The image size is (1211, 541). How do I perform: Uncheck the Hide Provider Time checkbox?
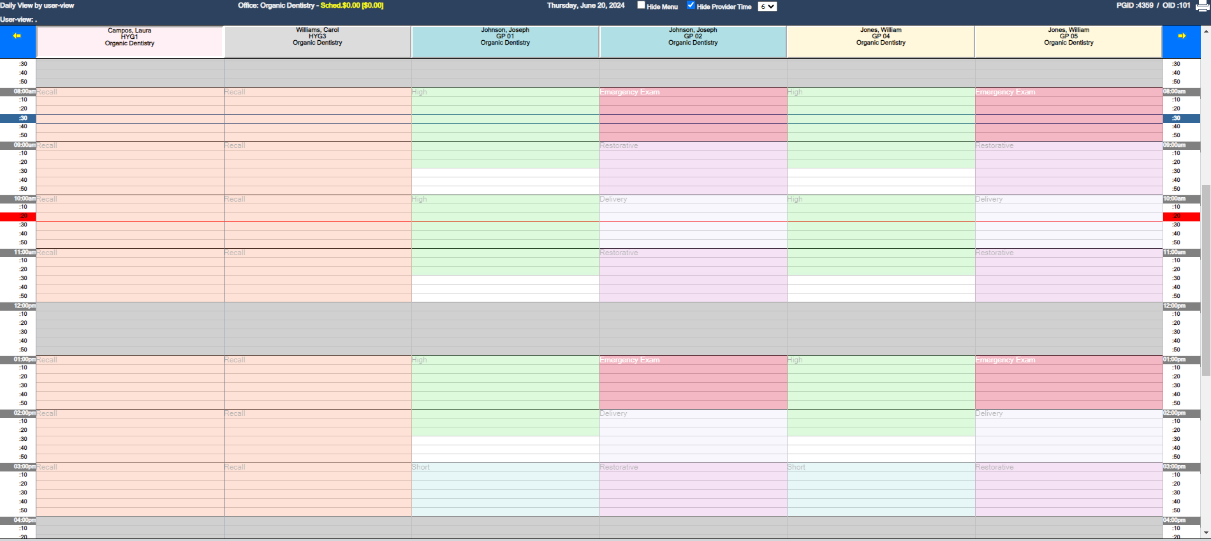[x=691, y=5]
